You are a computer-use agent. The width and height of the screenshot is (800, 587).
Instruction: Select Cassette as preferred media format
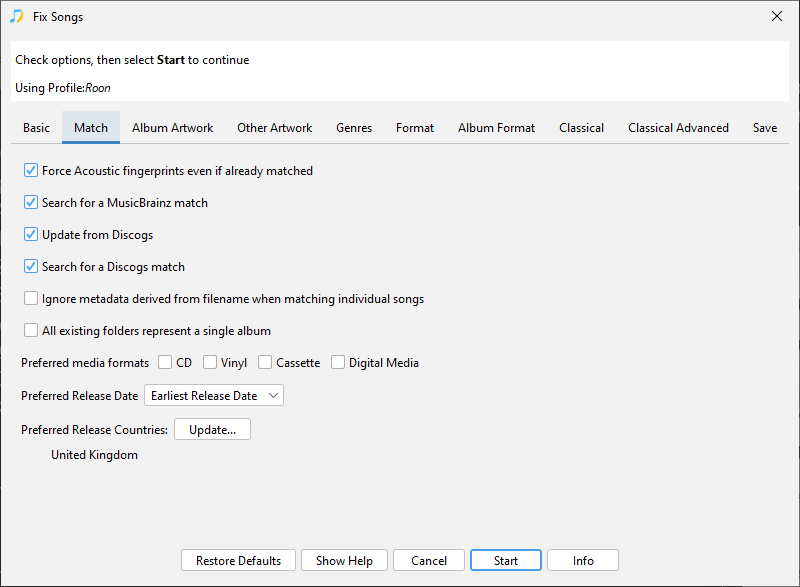[x=265, y=362]
